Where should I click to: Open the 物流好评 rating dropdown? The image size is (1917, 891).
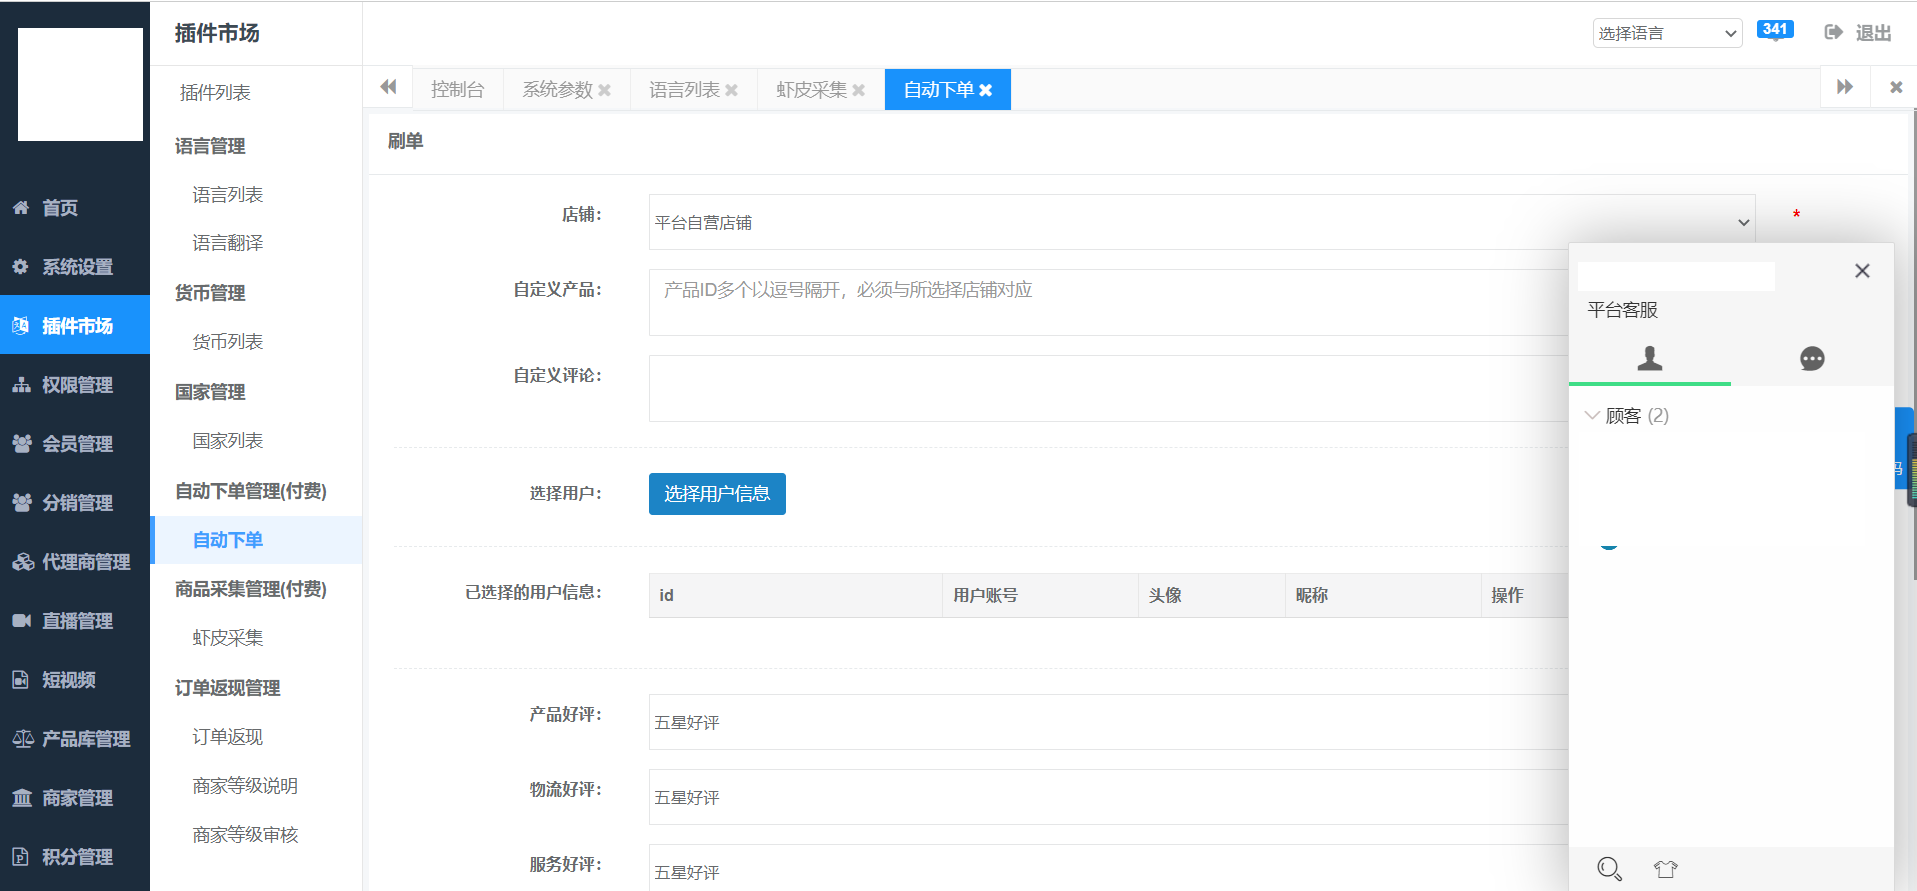pos(1108,797)
